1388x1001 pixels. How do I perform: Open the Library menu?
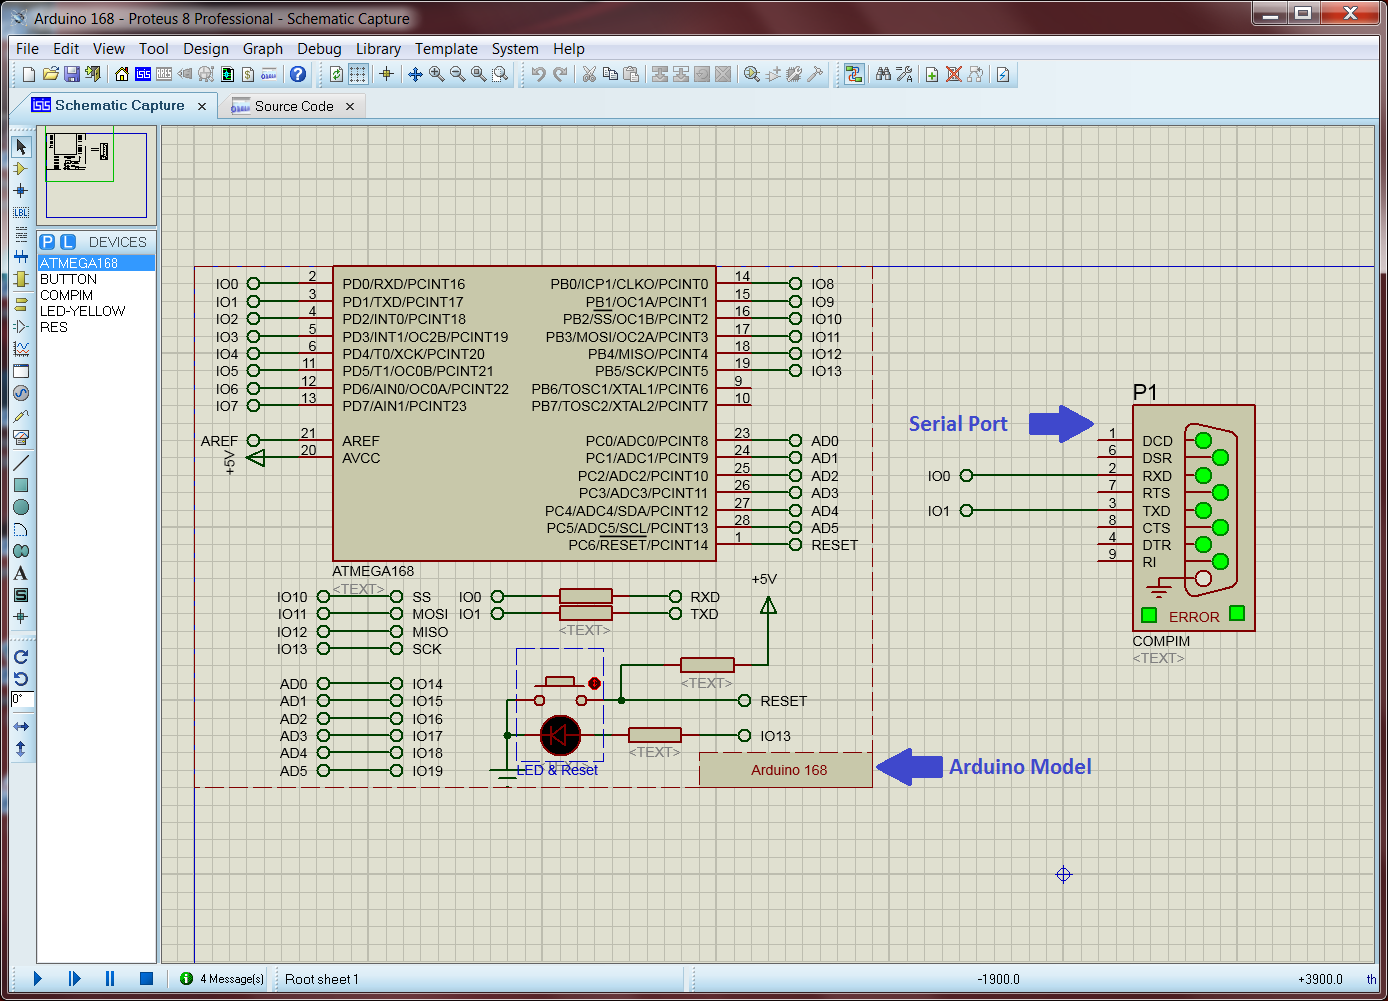pyautogui.click(x=378, y=49)
